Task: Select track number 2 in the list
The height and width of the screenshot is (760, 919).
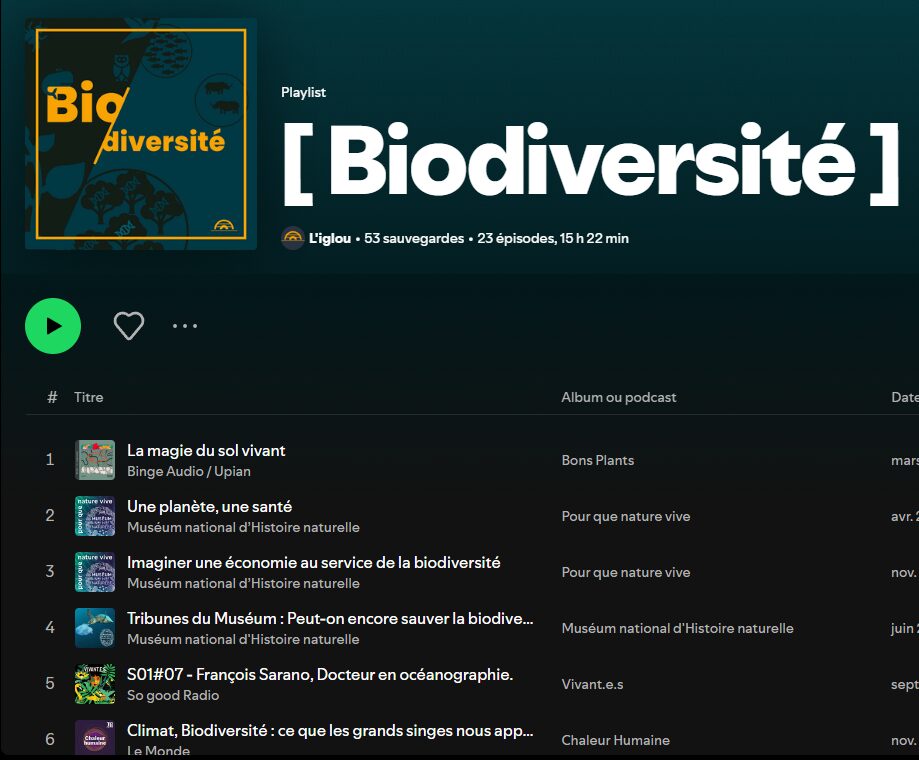Action: 50,516
